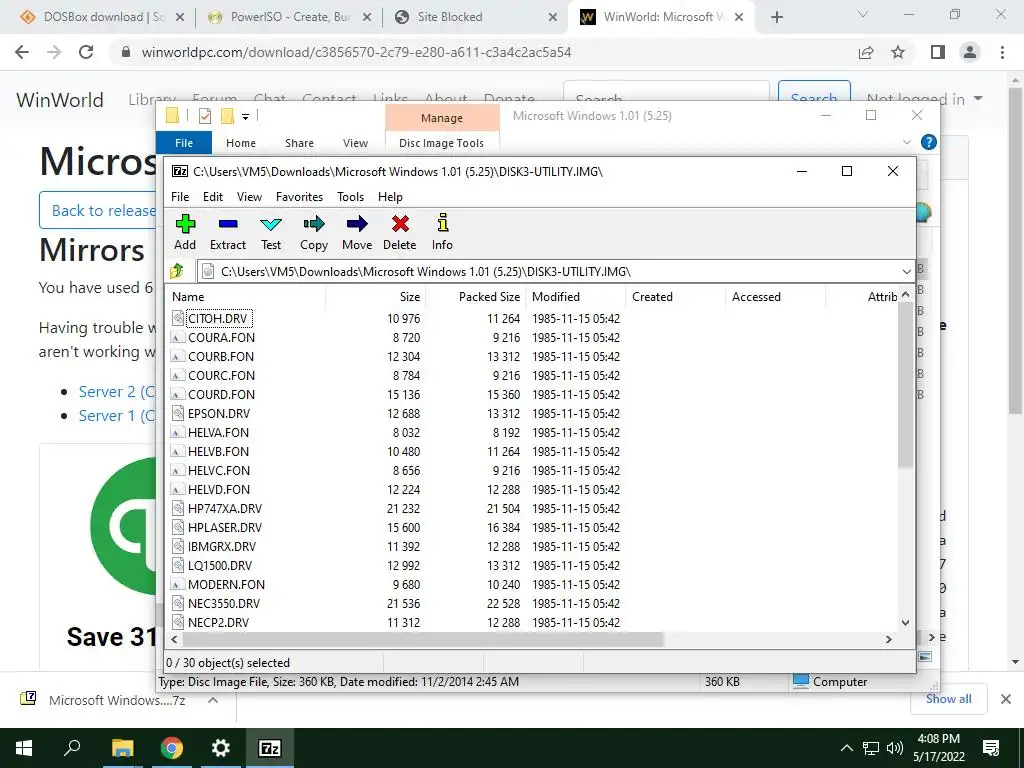1024x768 pixels.
Task: Click the Share page icon in Chrome
Action: coord(866,52)
